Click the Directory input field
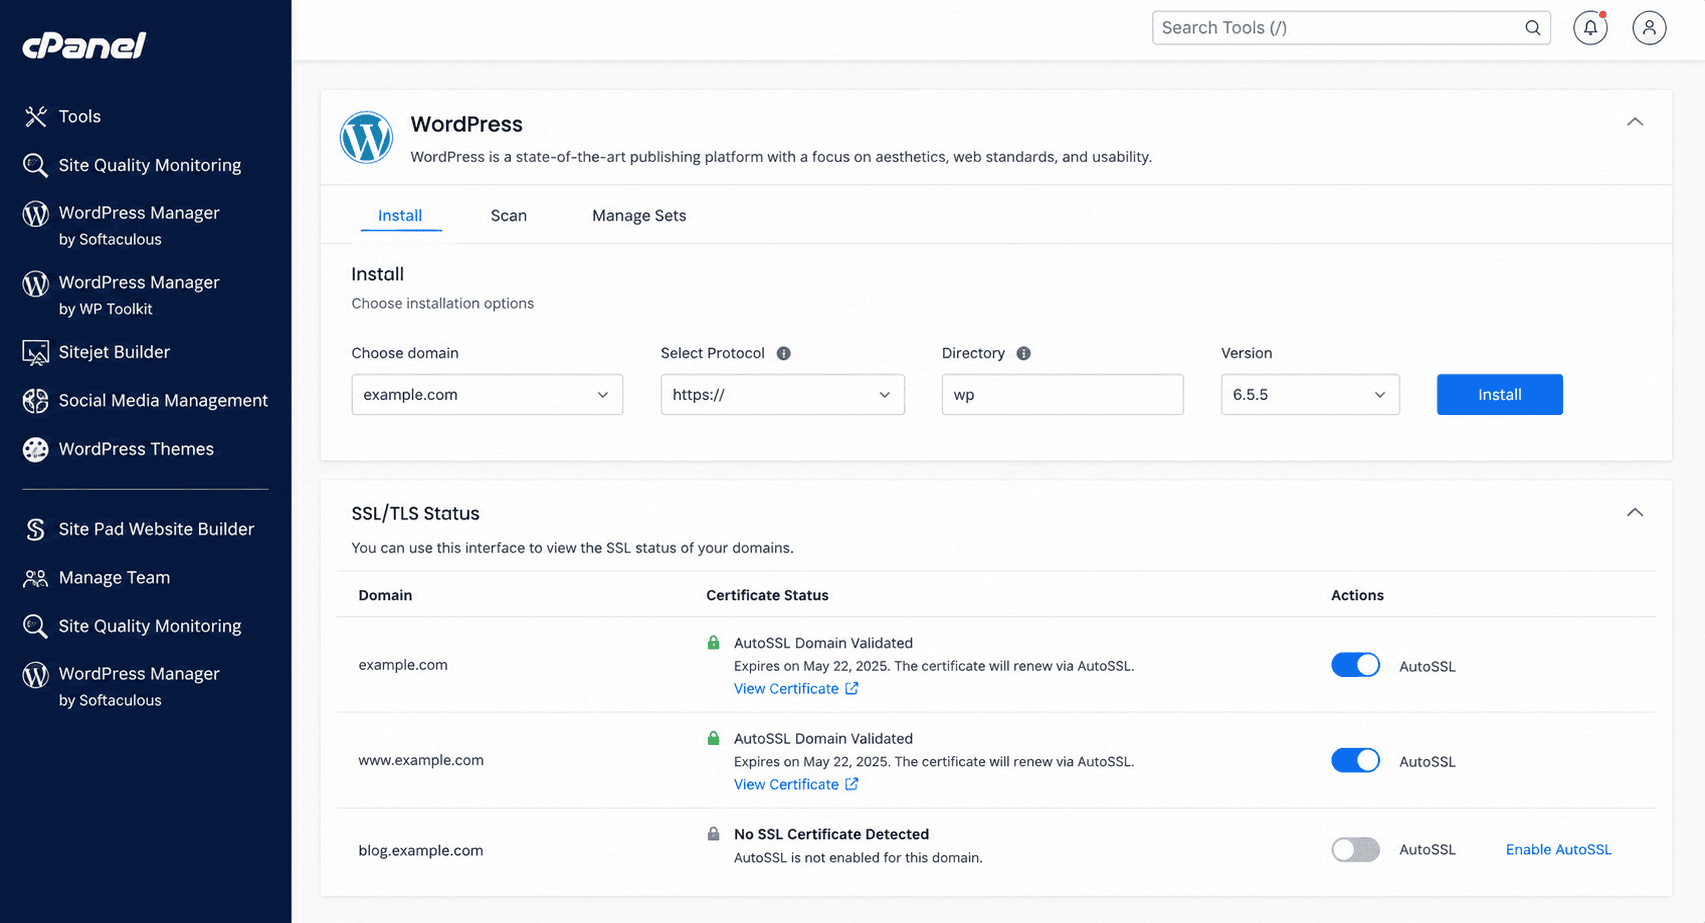Screen dimensions: 1705x923 (x=1062, y=395)
